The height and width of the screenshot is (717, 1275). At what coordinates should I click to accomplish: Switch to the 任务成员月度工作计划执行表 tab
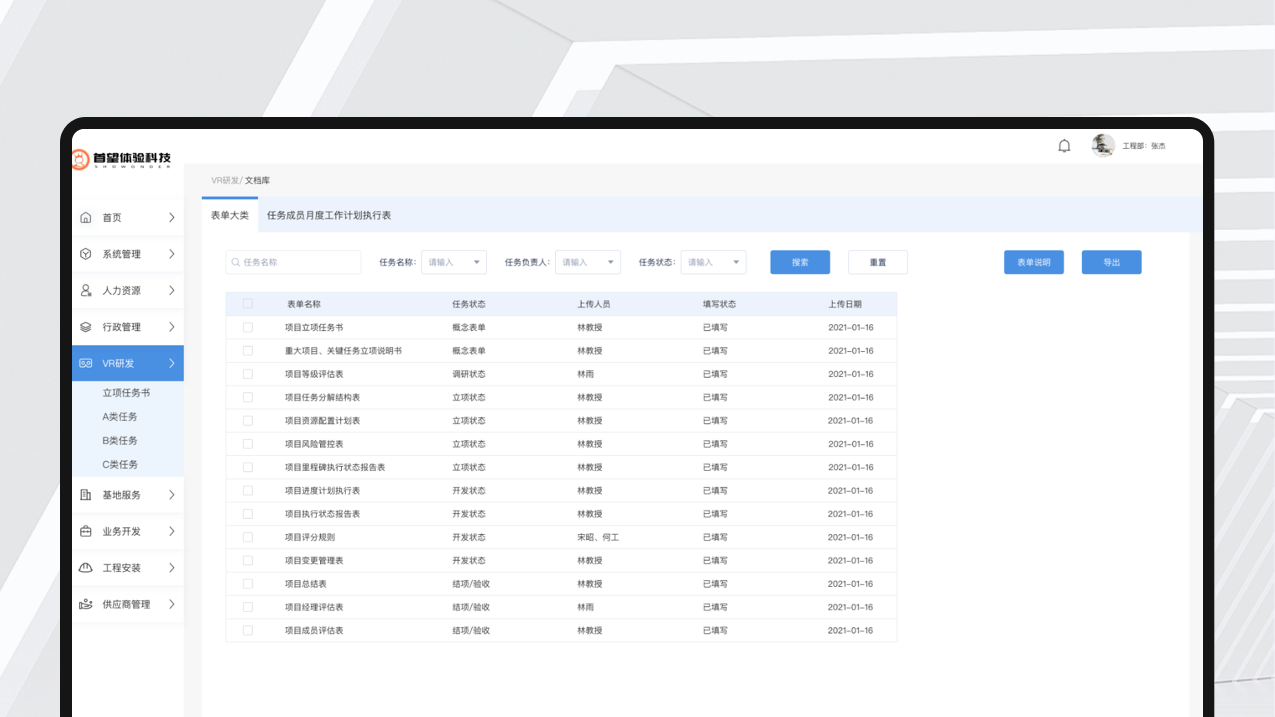[329, 215]
